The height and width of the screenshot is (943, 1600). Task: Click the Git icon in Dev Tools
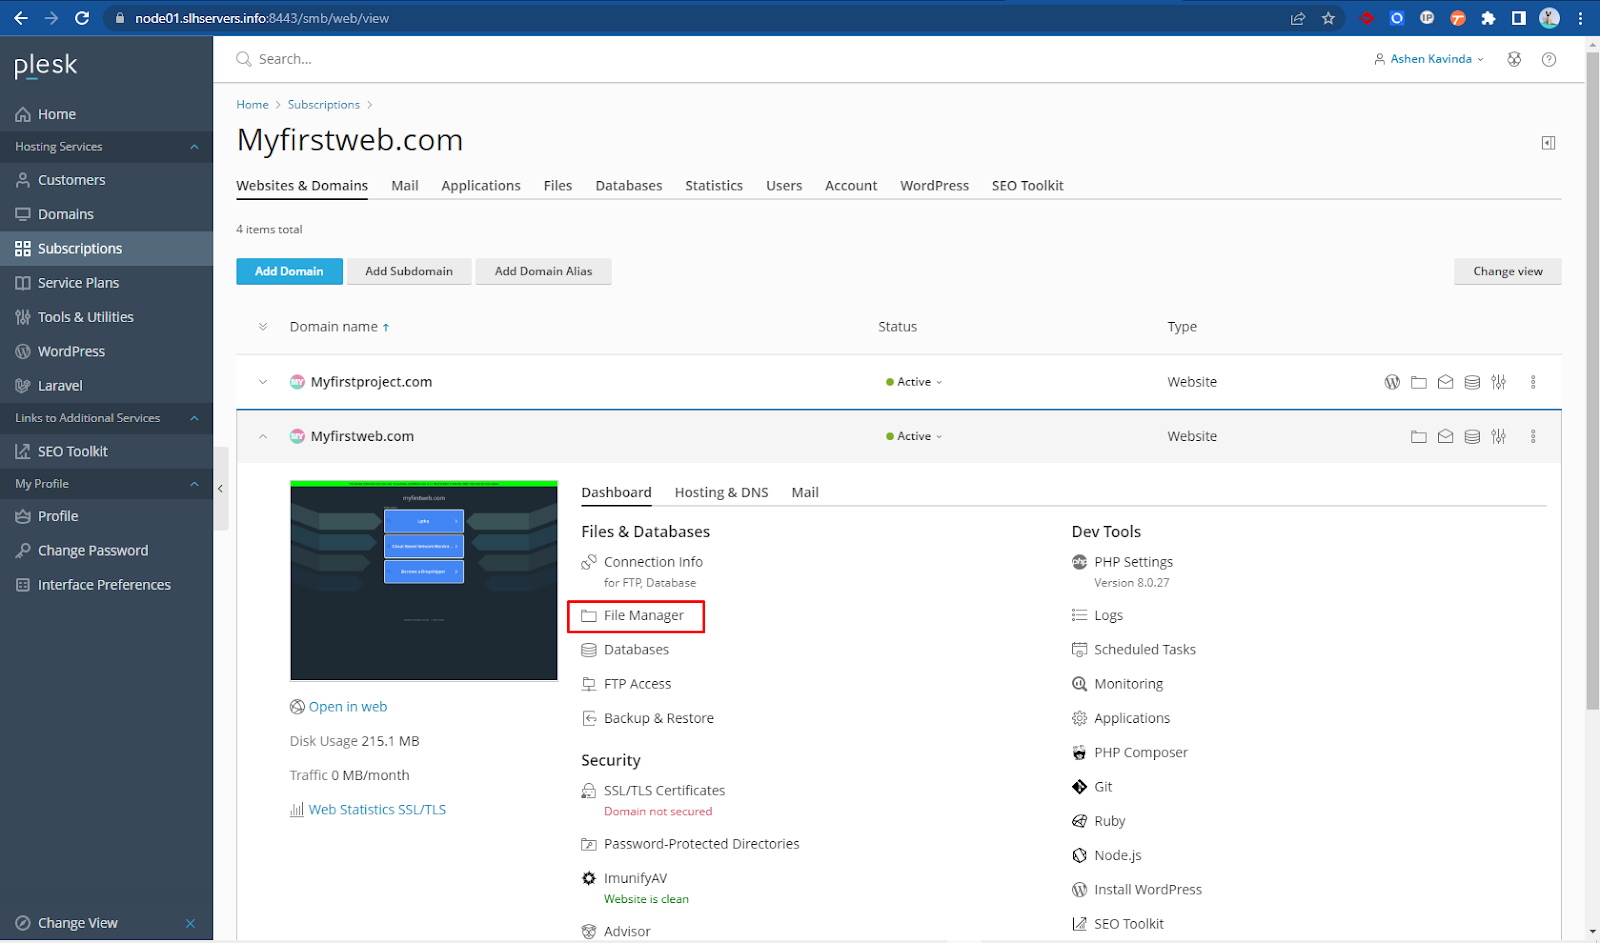[x=1079, y=787]
